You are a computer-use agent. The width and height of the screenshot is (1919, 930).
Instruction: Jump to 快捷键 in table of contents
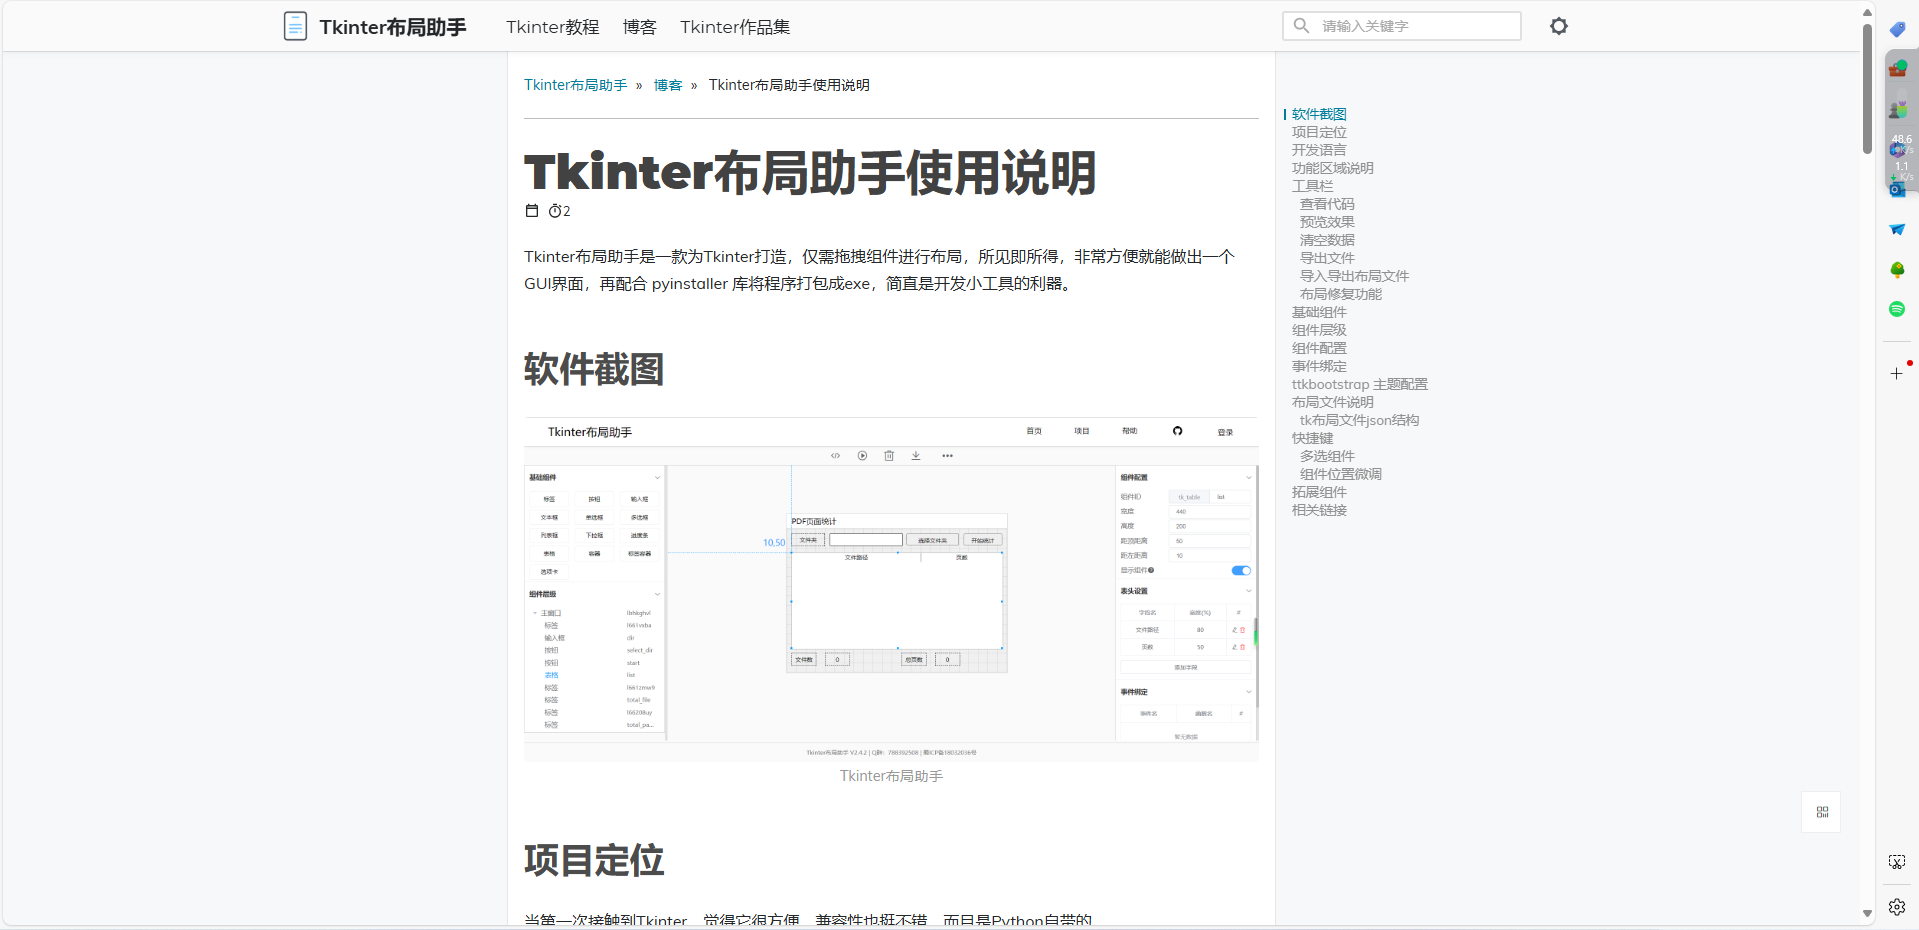click(1312, 438)
